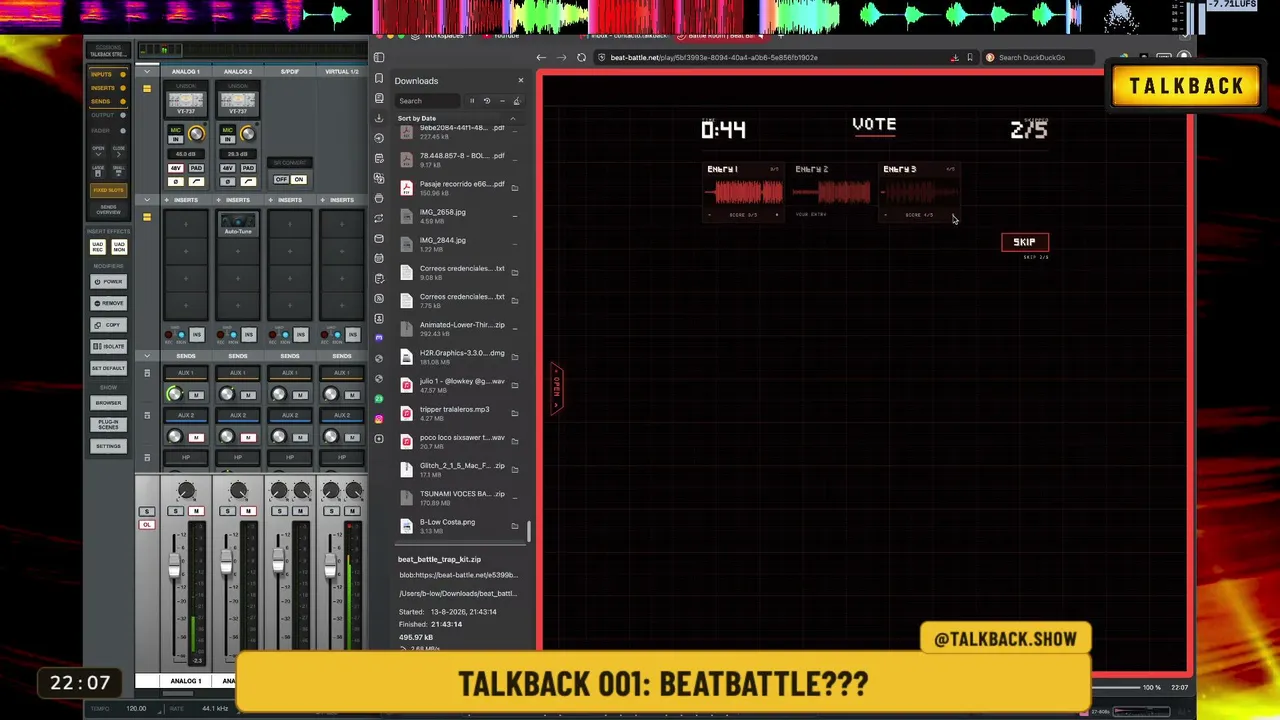Select Small view size in Console sidebar
Viewport: 1280px width, 720px height.
pyautogui.click(x=118, y=170)
